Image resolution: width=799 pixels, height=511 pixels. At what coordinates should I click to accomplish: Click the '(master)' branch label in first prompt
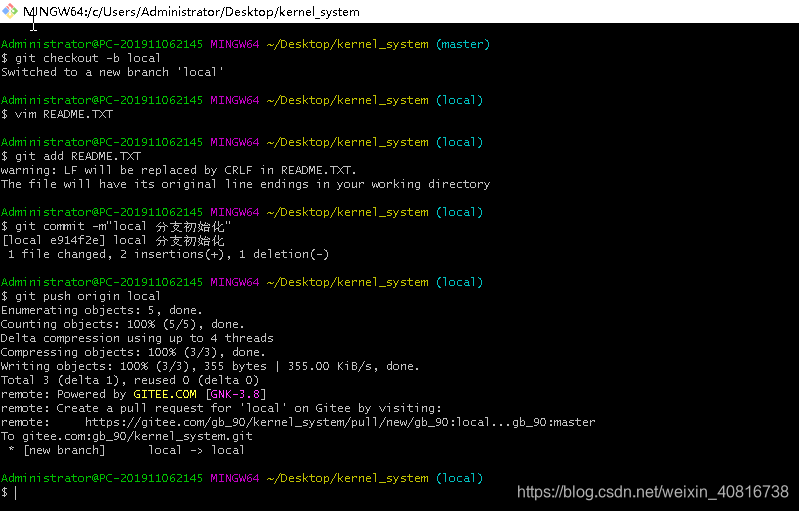coord(463,44)
